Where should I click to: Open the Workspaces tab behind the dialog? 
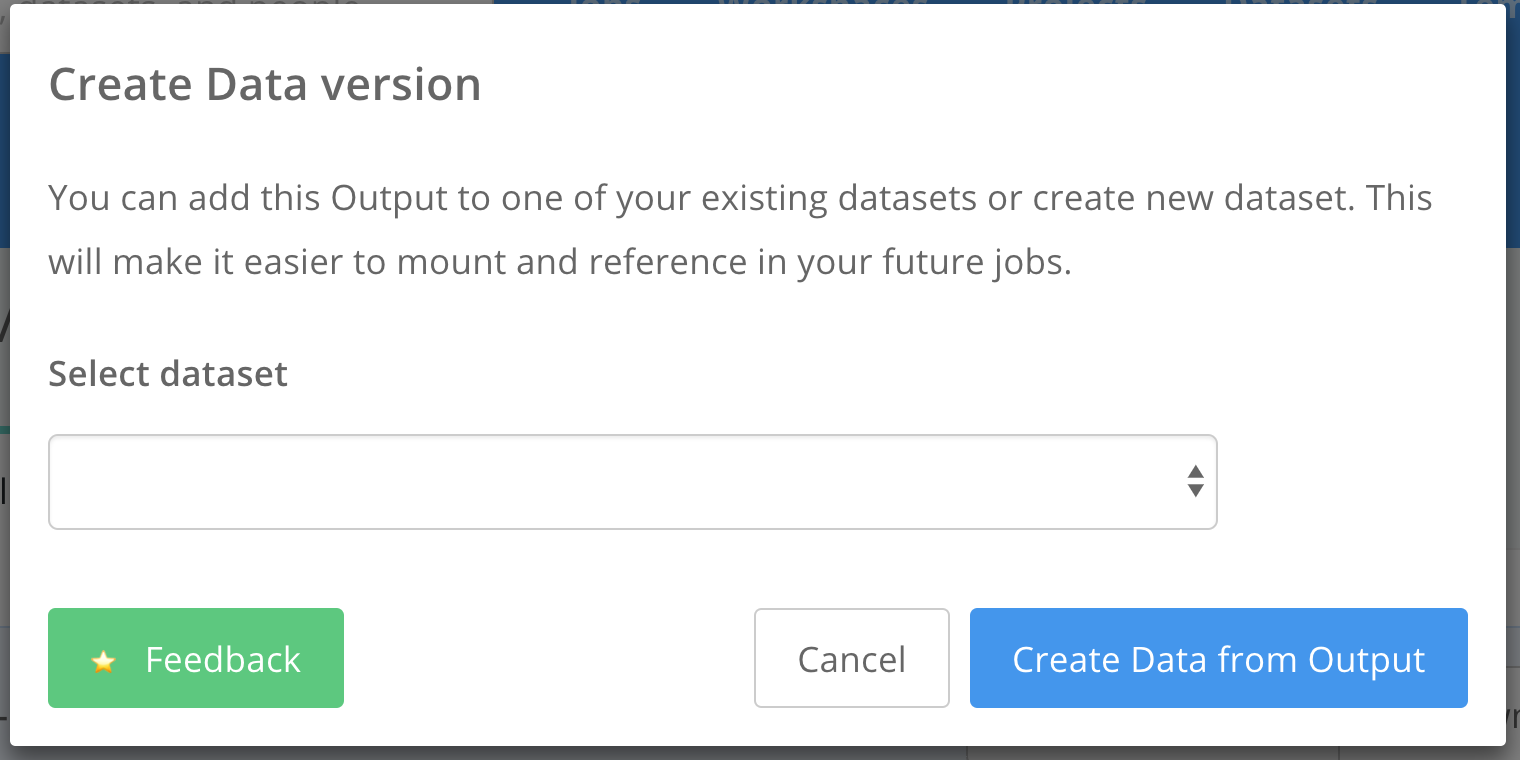(820, 6)
